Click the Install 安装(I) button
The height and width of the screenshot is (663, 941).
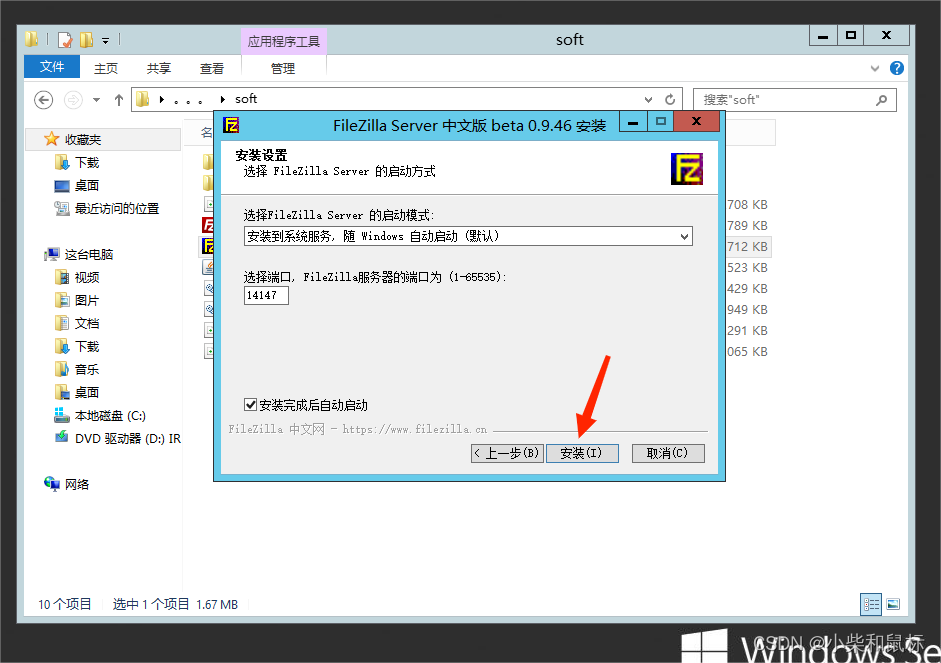(x=582, y=453)
